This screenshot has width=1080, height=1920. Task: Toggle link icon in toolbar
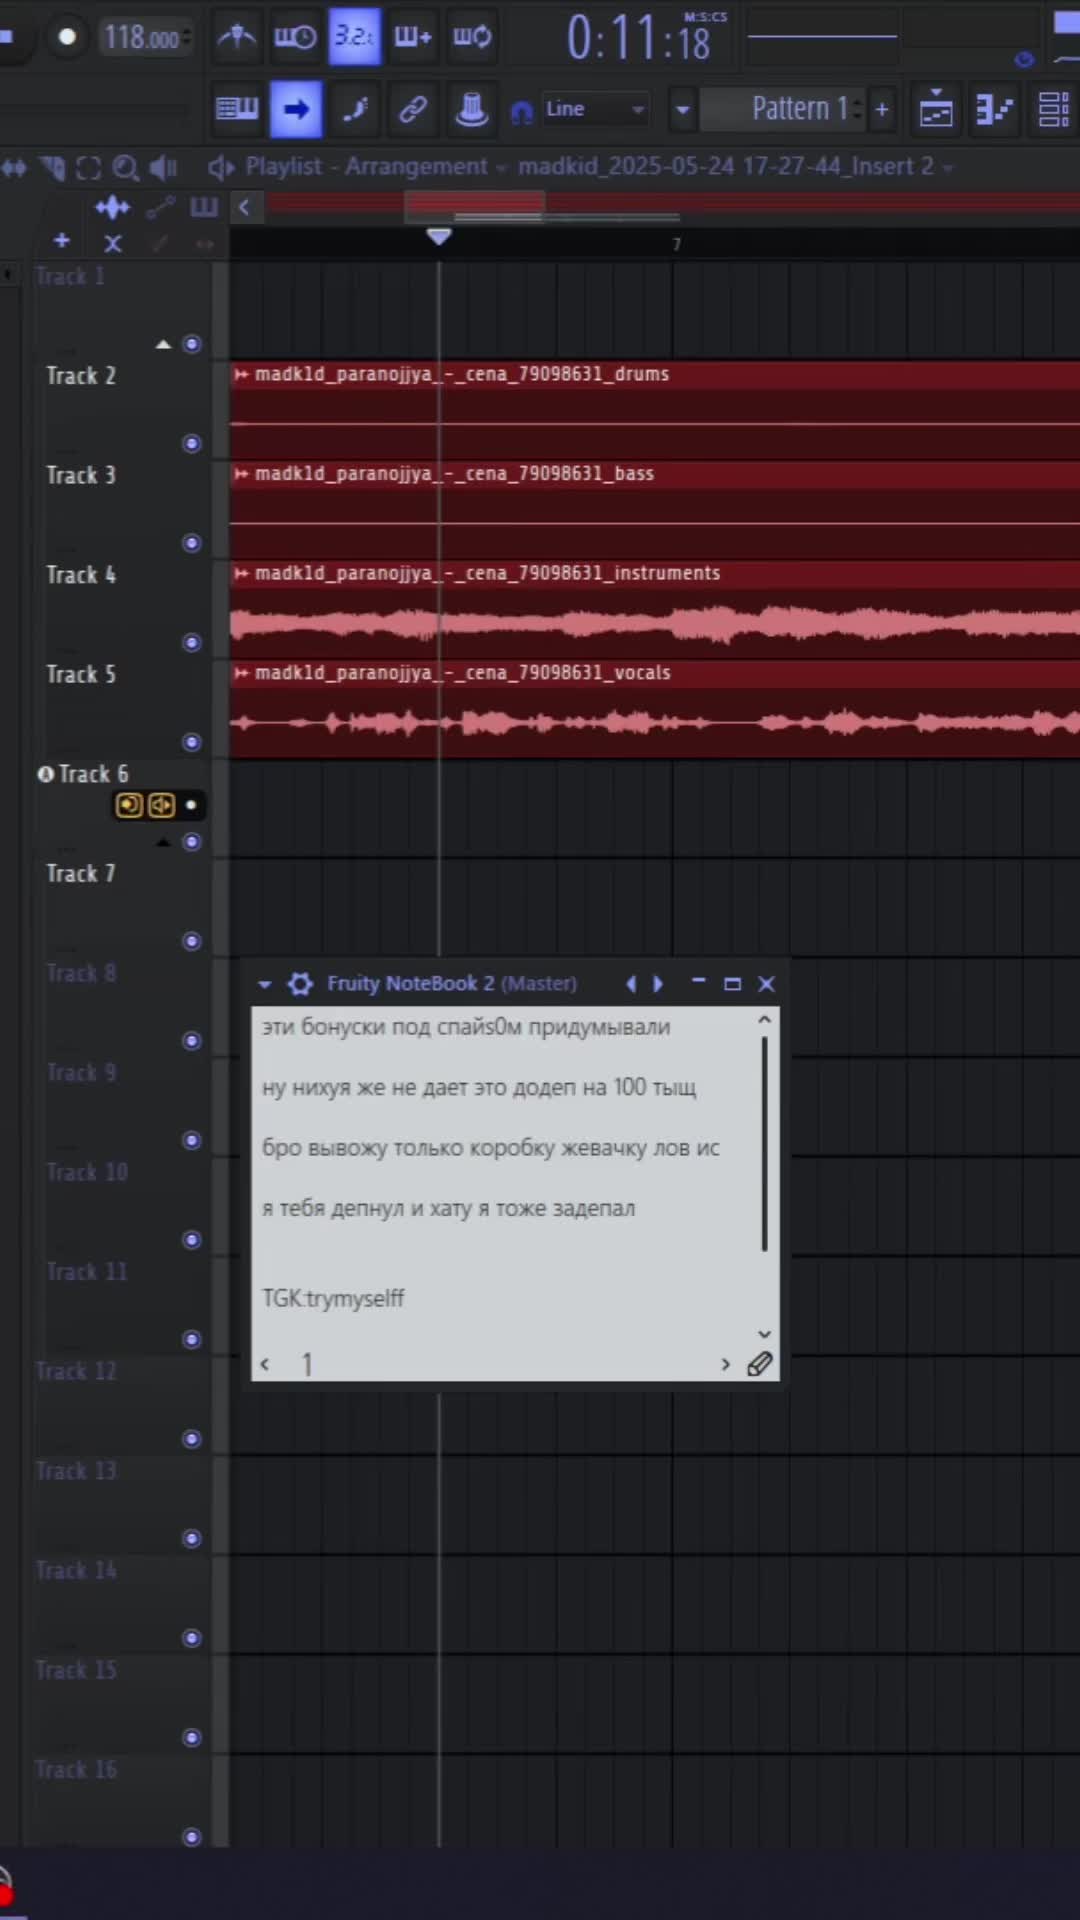click(x=413, y=109)
